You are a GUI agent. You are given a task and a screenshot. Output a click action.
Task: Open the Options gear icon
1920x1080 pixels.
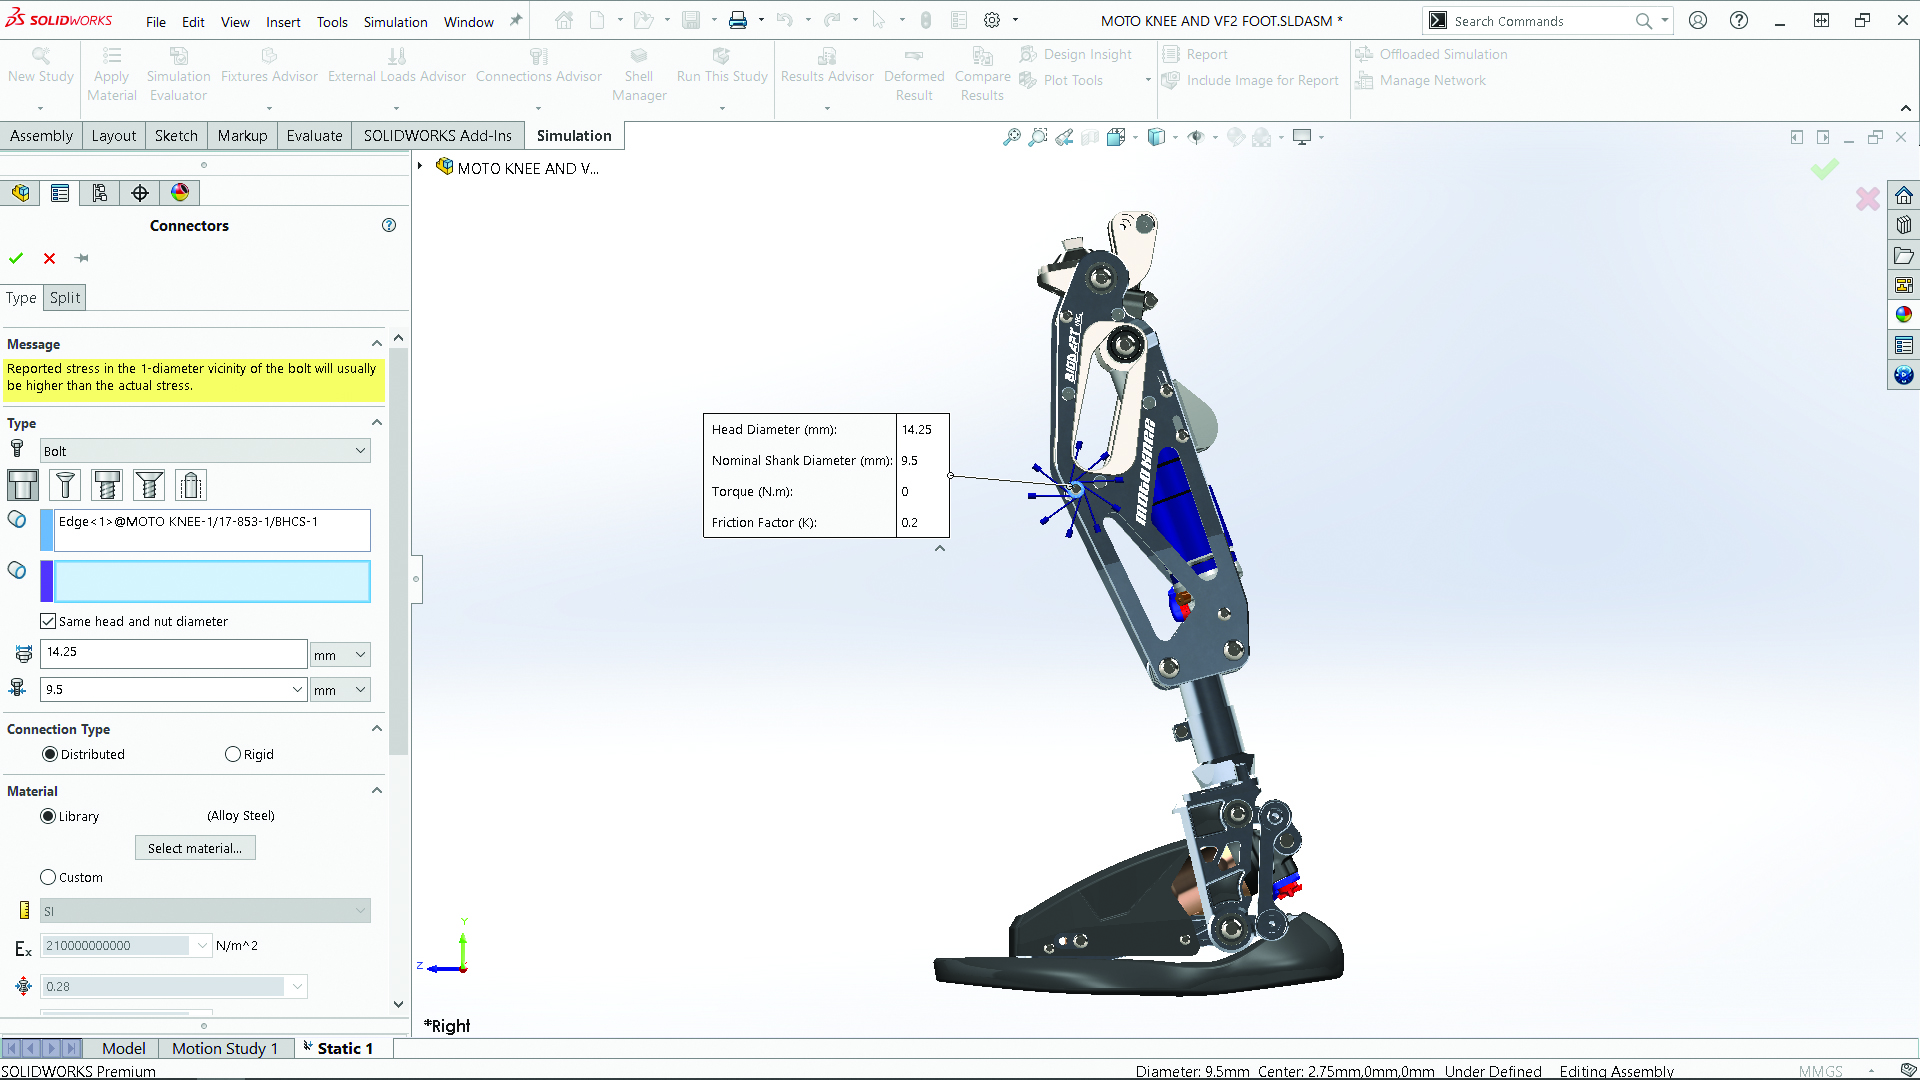[992, 20]
